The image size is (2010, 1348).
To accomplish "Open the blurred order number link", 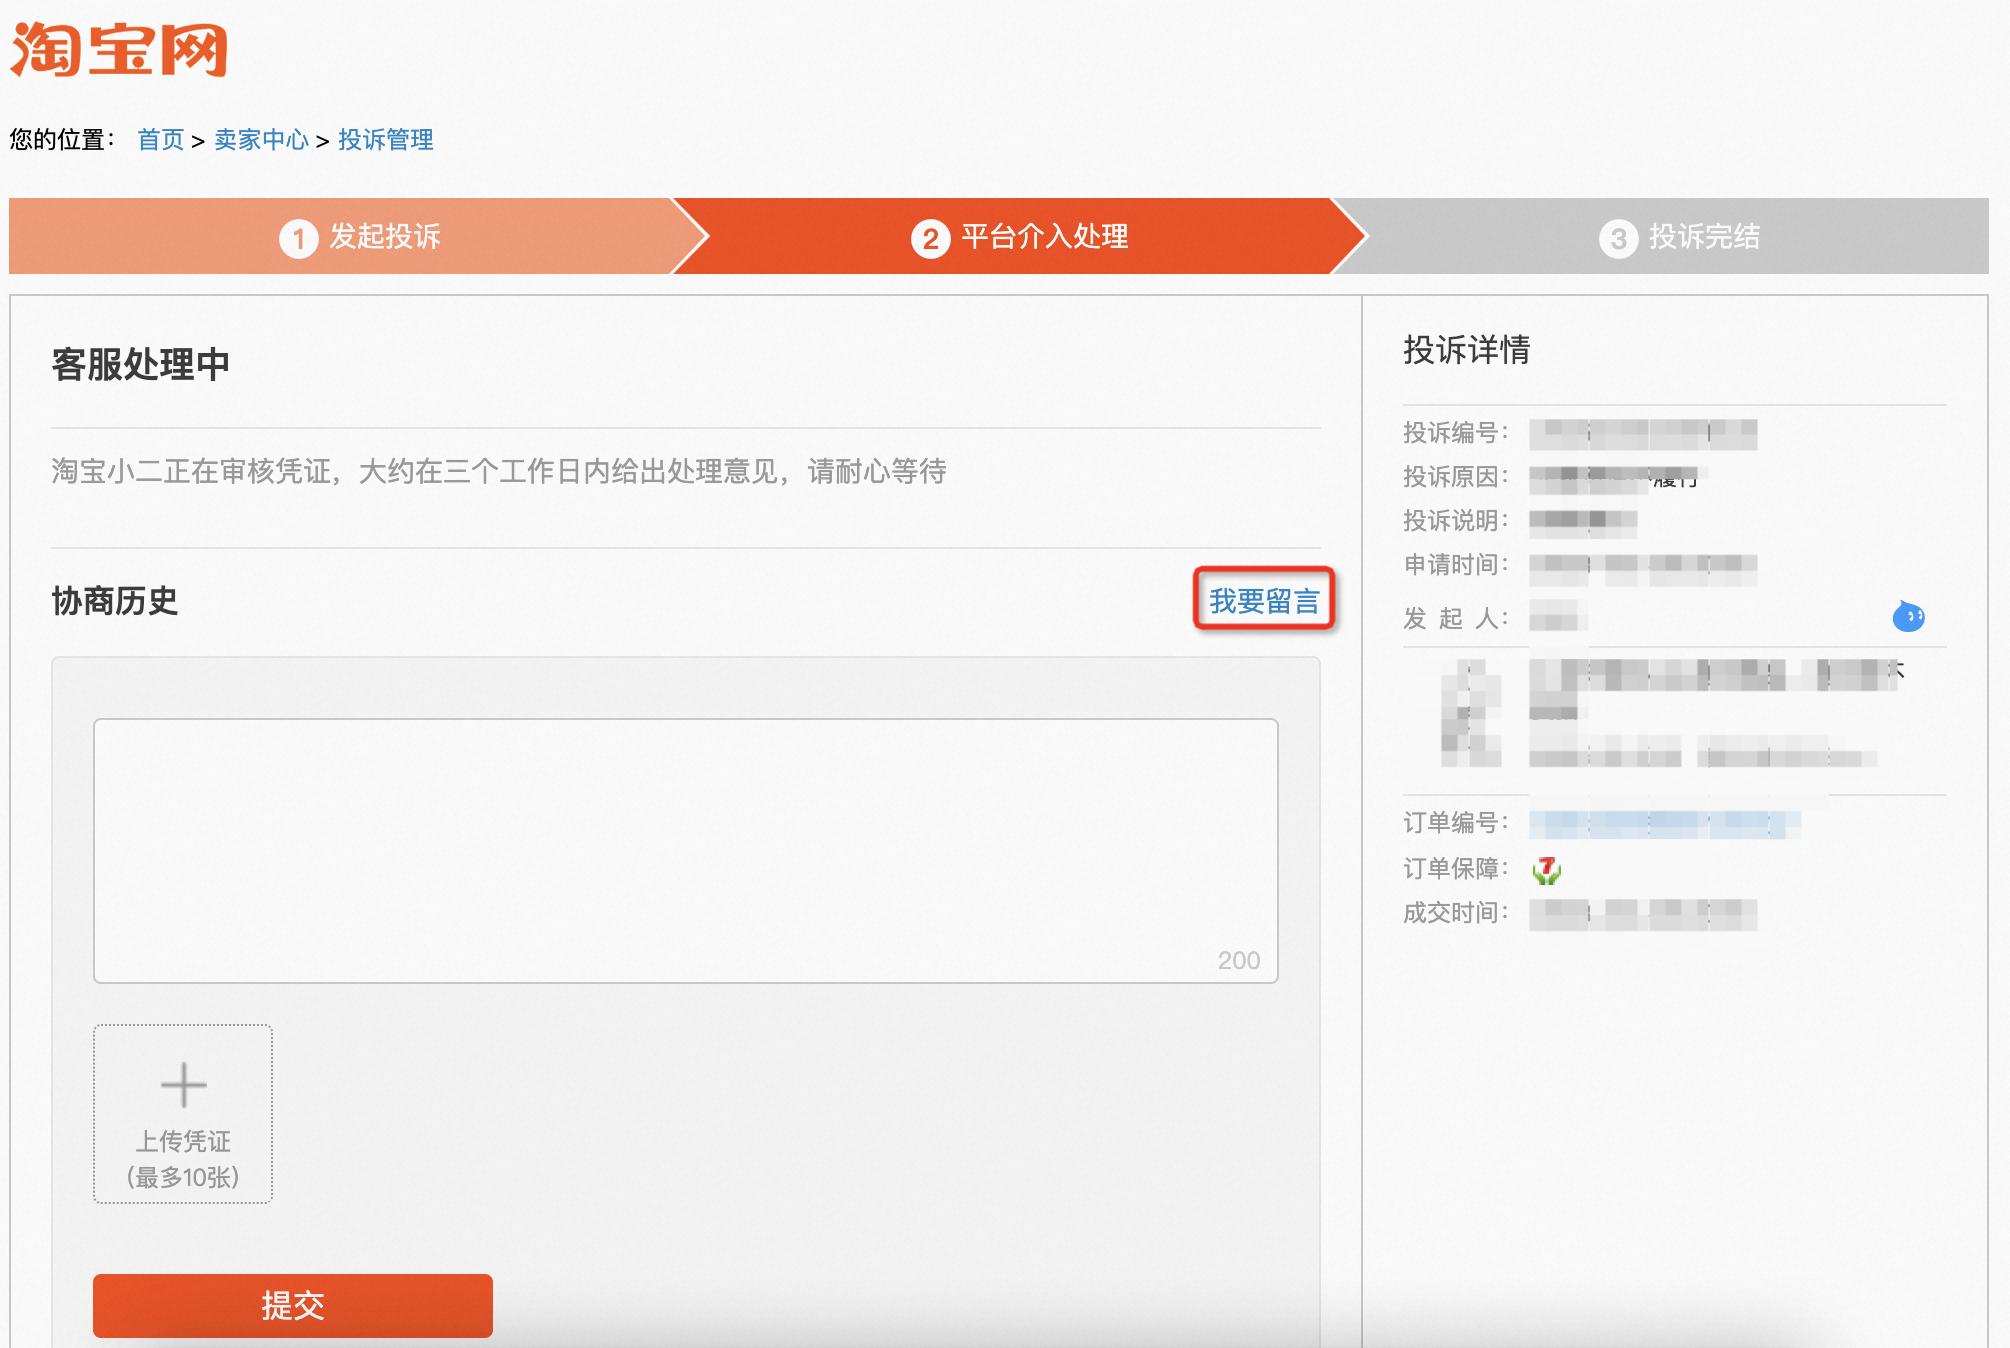I will (1664, 824).
